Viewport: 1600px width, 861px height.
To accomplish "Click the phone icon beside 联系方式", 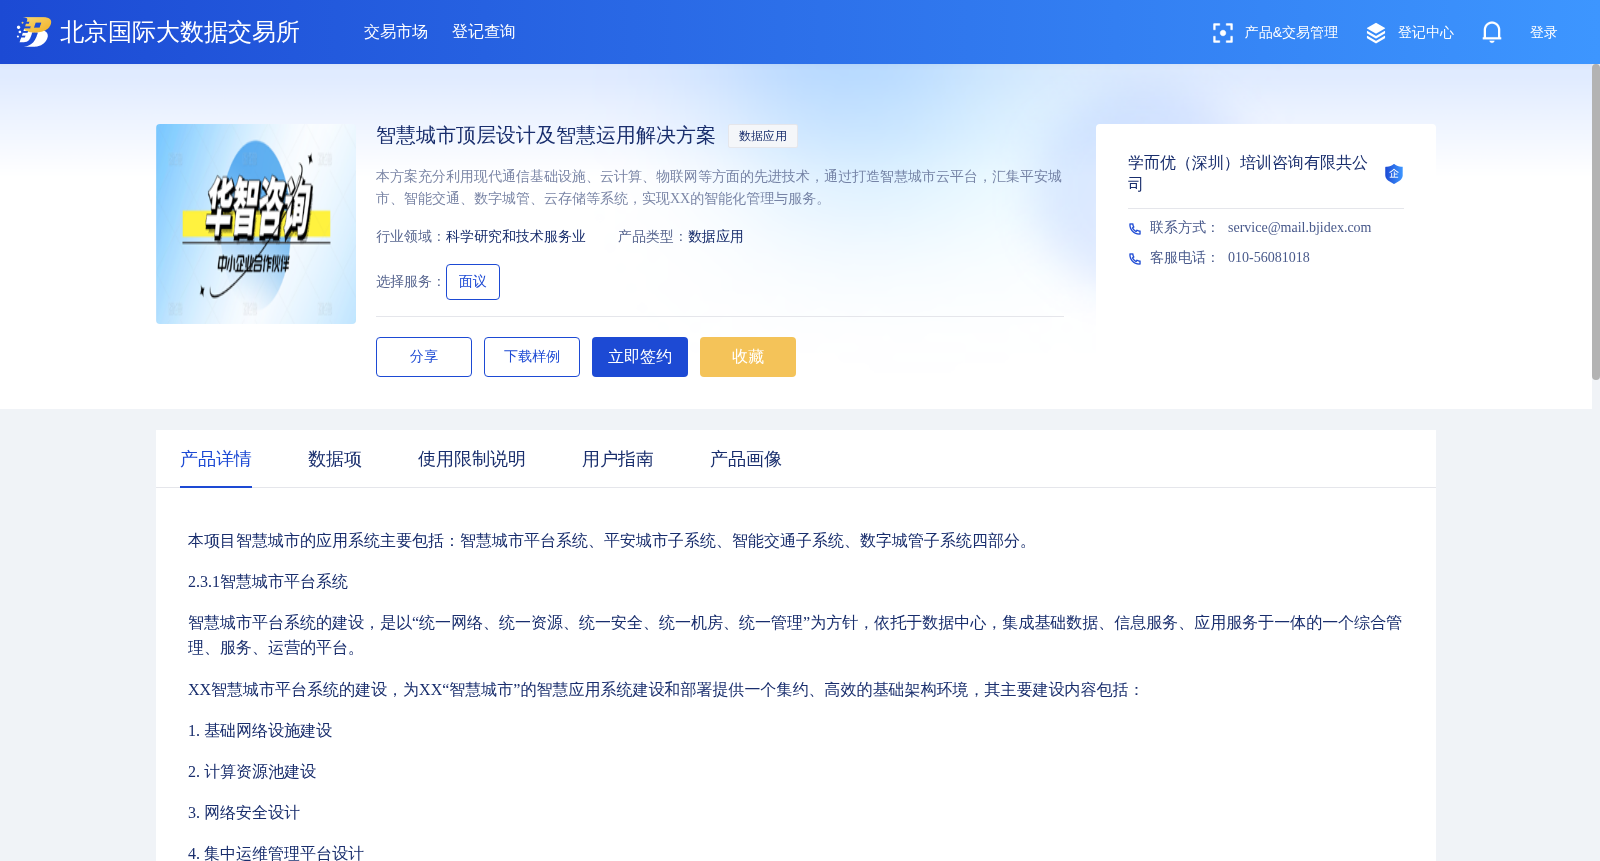I will pos(1135,229).
